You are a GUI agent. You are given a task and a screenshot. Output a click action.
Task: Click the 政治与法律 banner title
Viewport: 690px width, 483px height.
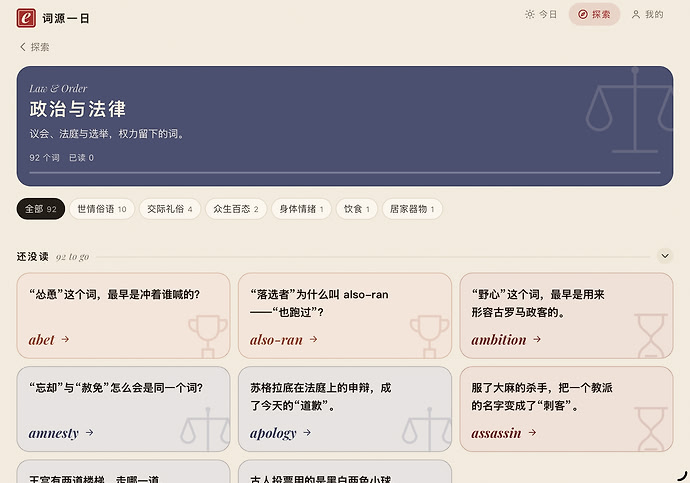78,109
